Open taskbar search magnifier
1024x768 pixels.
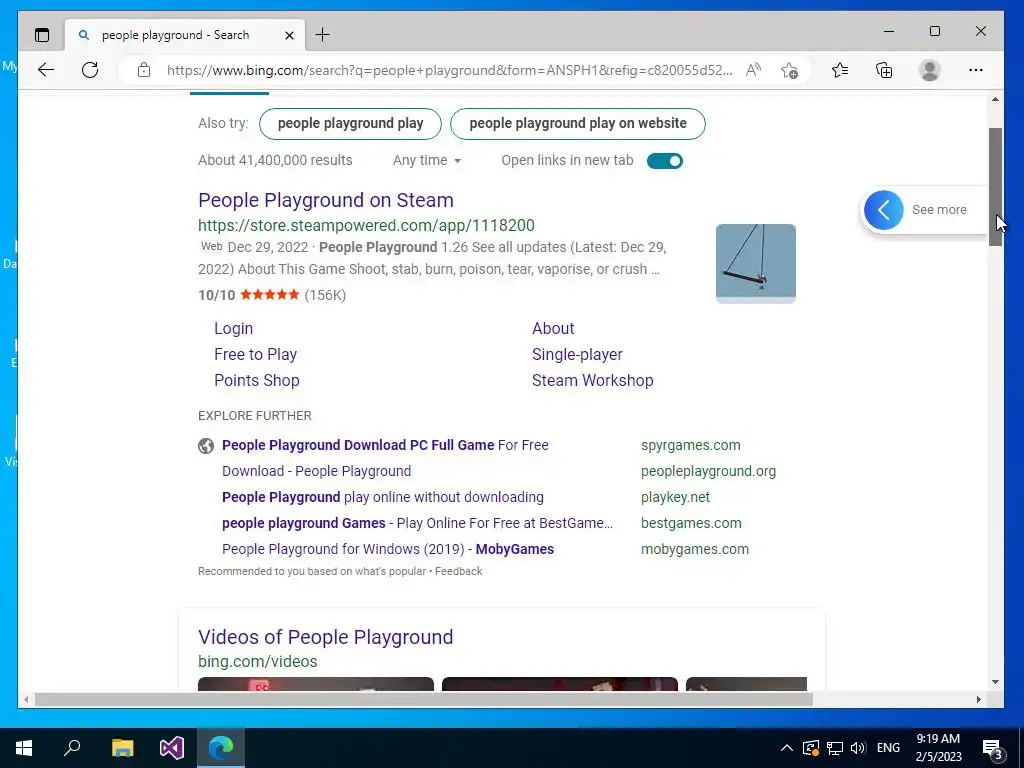tap(72, 748)
